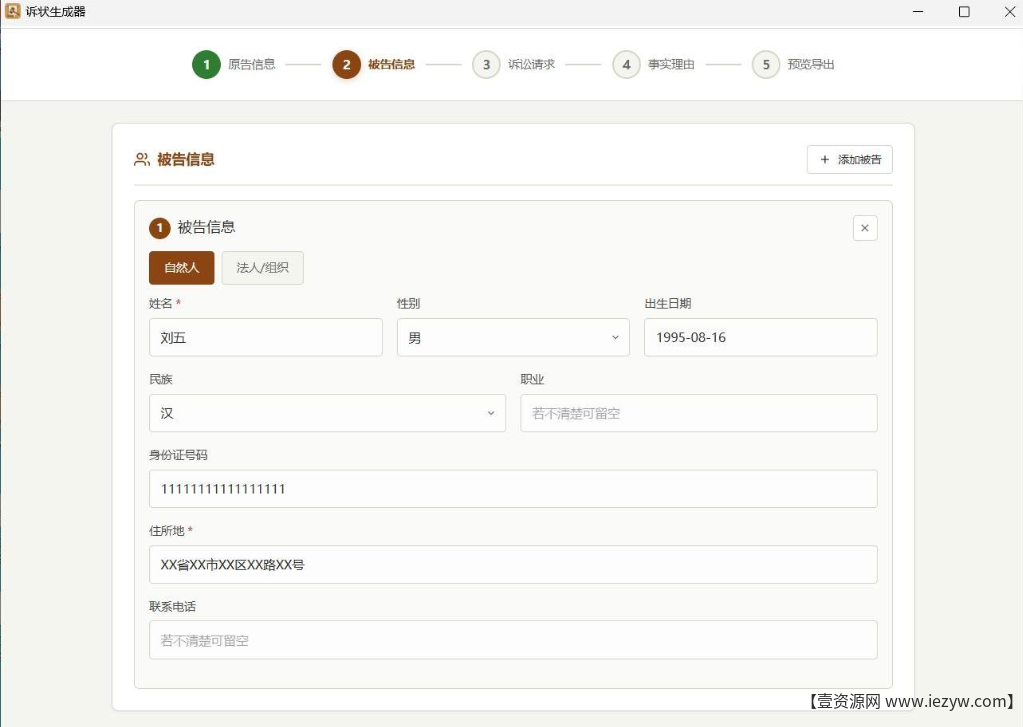Select the 自然人 person type option
Screen dimensions: 1023x727
181,267
